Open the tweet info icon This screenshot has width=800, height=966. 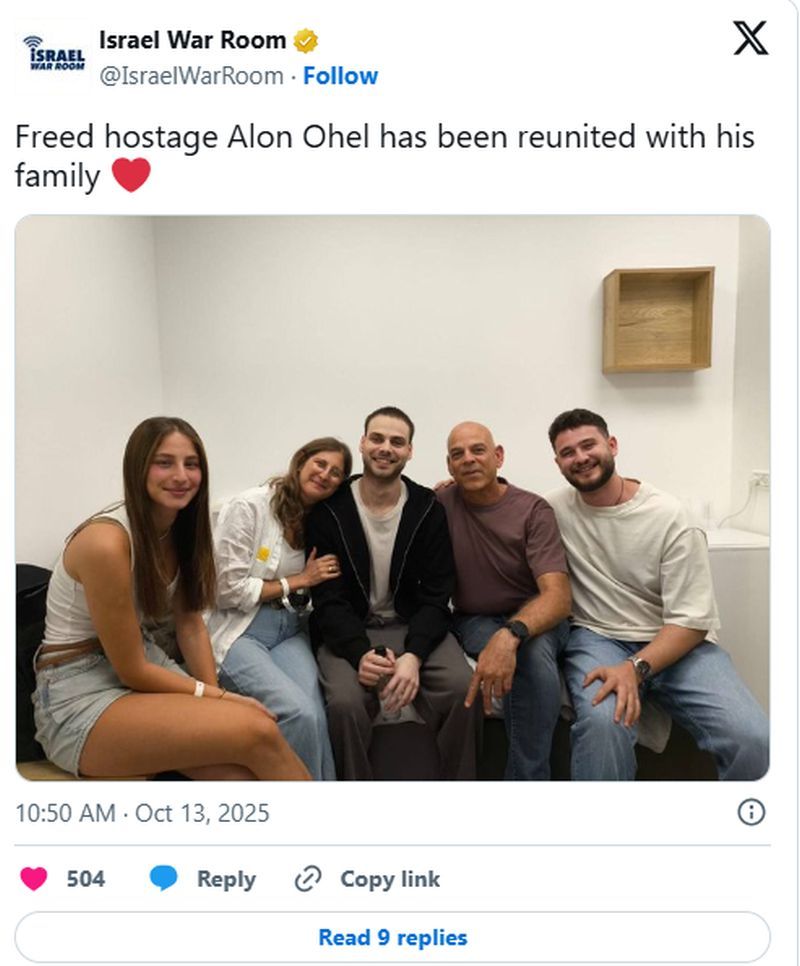click(x=750, y=812)
